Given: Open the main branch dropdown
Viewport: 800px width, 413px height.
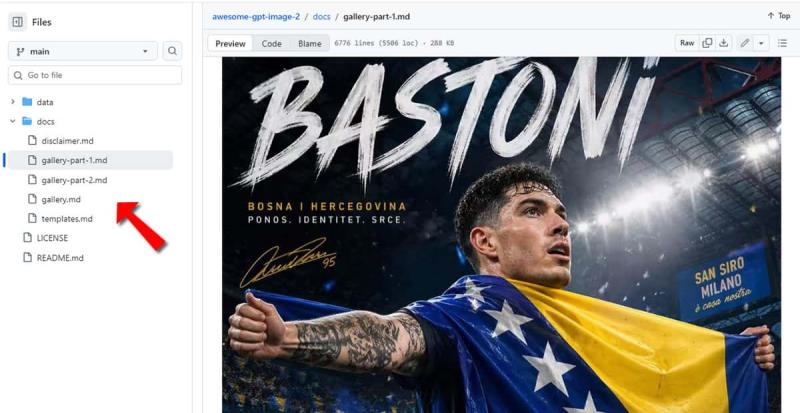Looking at the screenshot, I should tap(83, 51).
